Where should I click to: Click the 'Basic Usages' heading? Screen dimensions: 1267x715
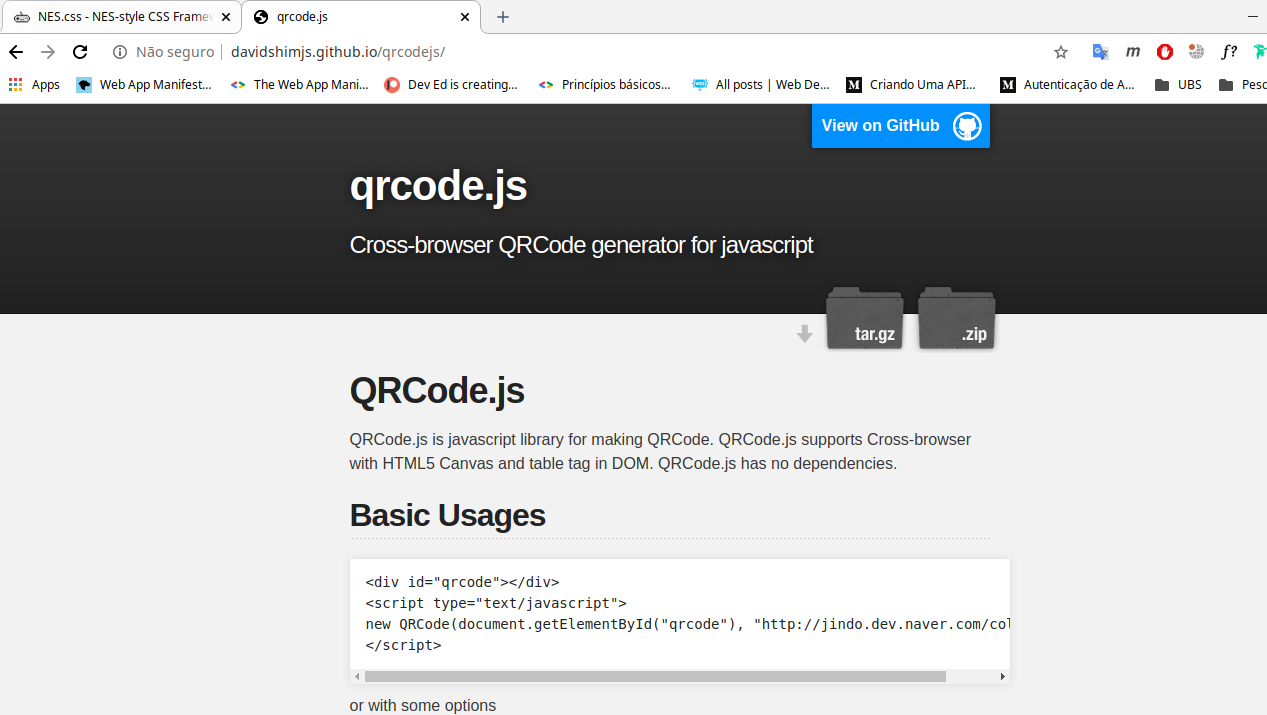448,515
